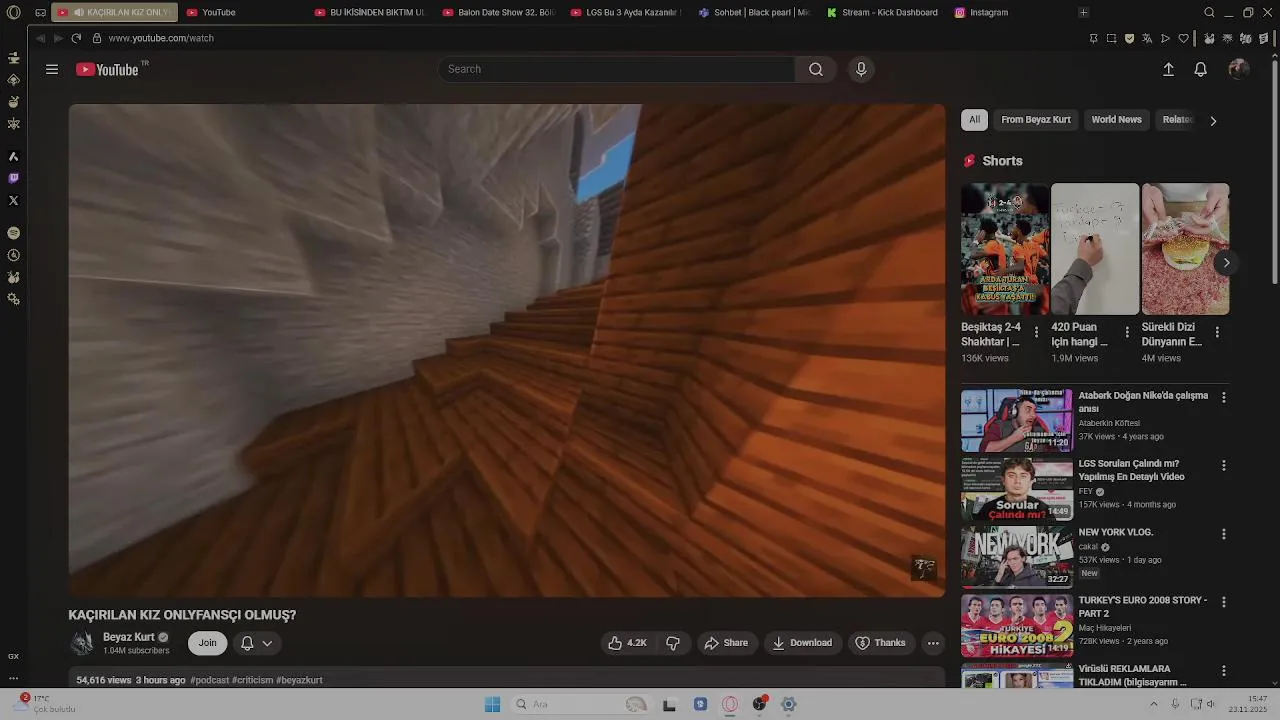The image size is (1280, 720).
Task: Click the YouTube search input field
Action: [x=616, y=69]
